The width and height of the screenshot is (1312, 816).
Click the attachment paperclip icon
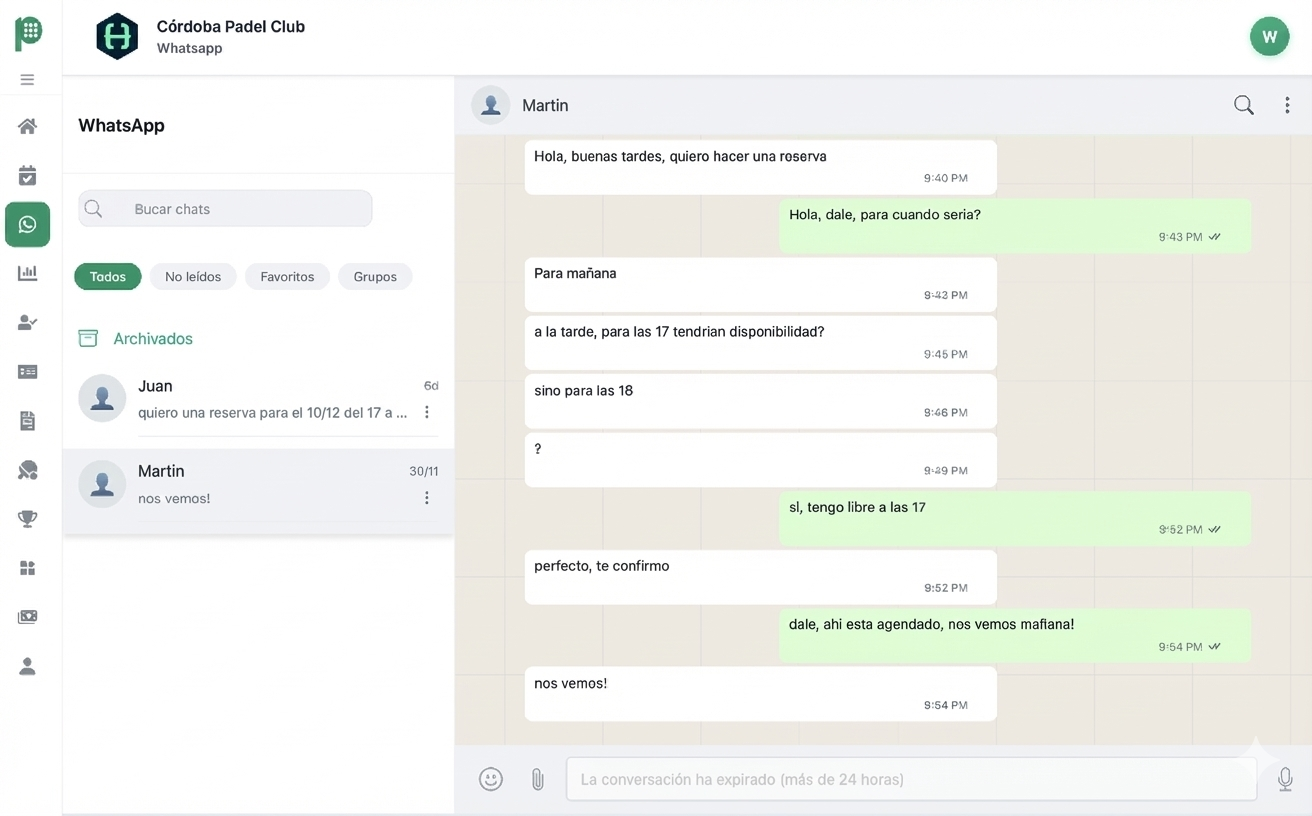[x=537, y=778]
